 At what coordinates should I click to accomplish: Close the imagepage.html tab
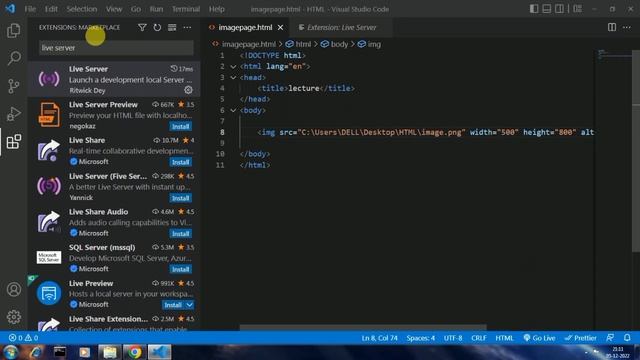(x=280, y=27)
